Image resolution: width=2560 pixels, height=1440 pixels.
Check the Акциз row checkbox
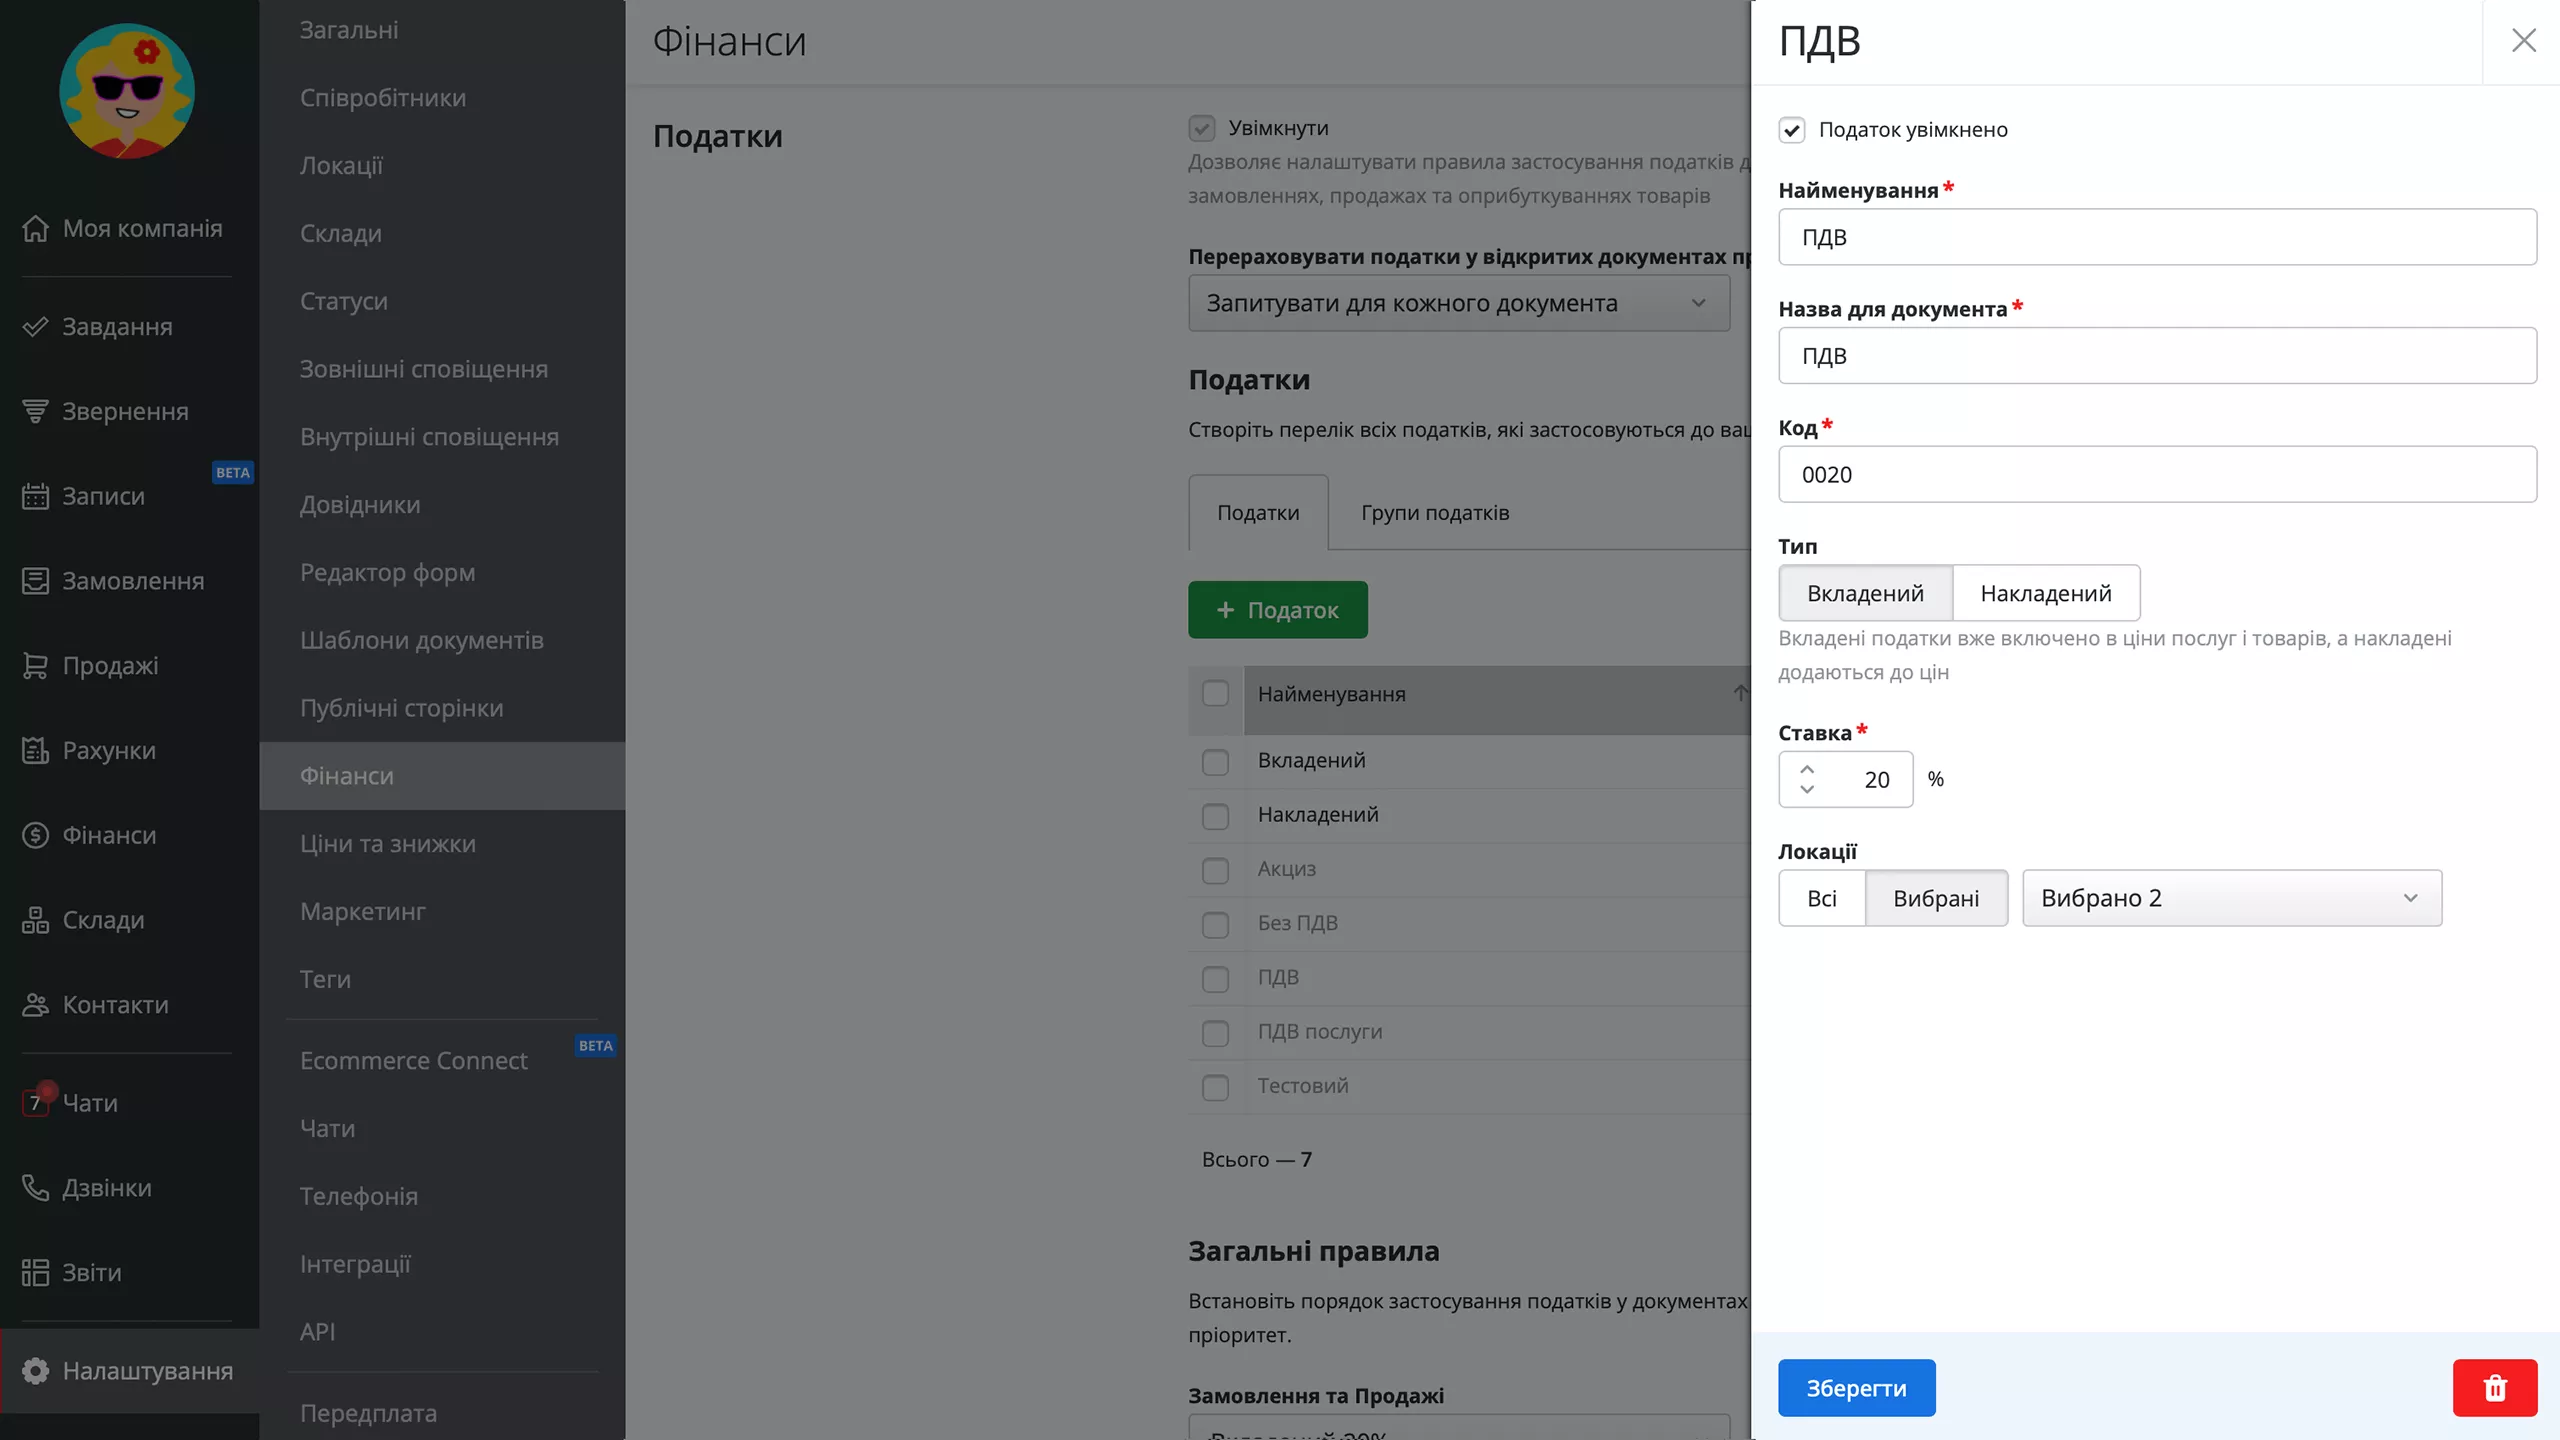tap(1215, 870)
